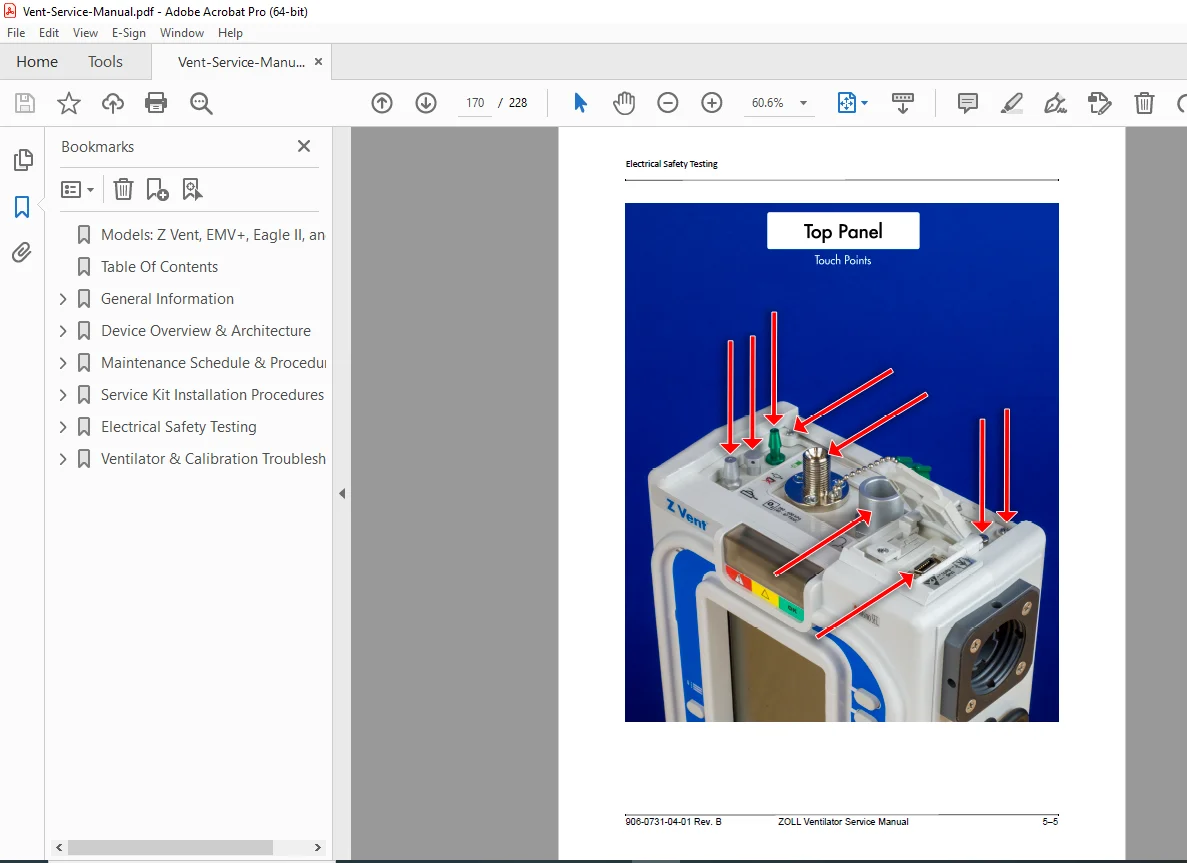Screen dimensions: 1187x863
Task: Collapse the navigation pane arrow
Action: pos(342,494)
